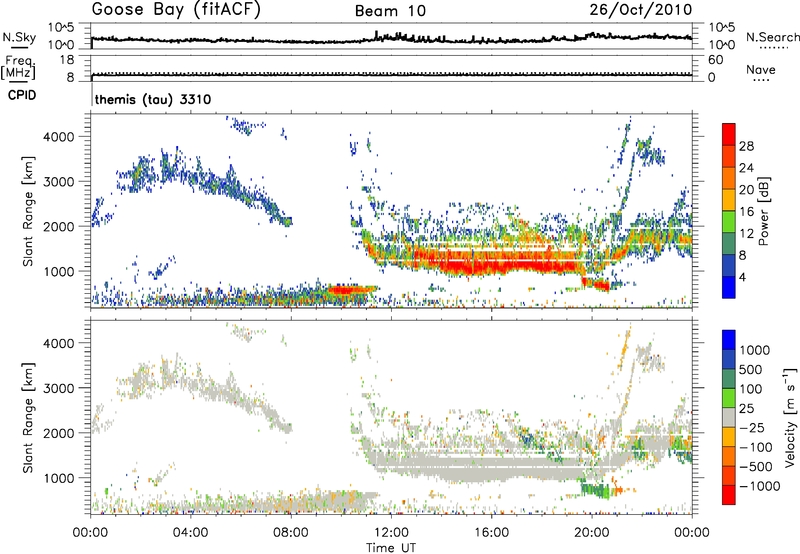Click the "18" frequency axis tick
800x554 pixels.
tap(67, 60)
